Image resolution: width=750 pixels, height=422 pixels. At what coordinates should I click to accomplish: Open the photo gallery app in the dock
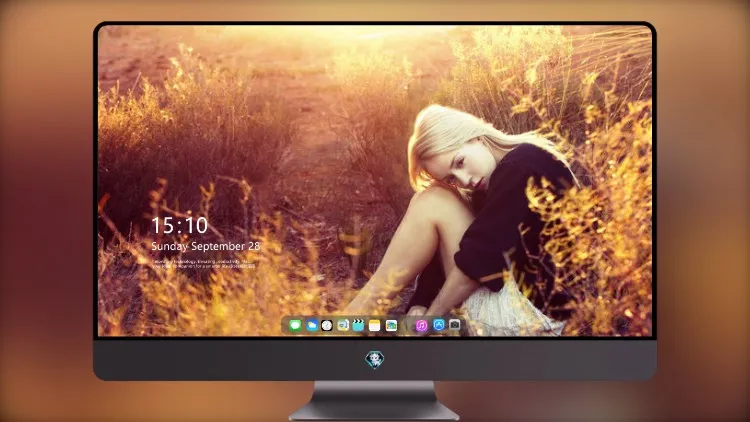pyautogui.click(x=391, y=325)
